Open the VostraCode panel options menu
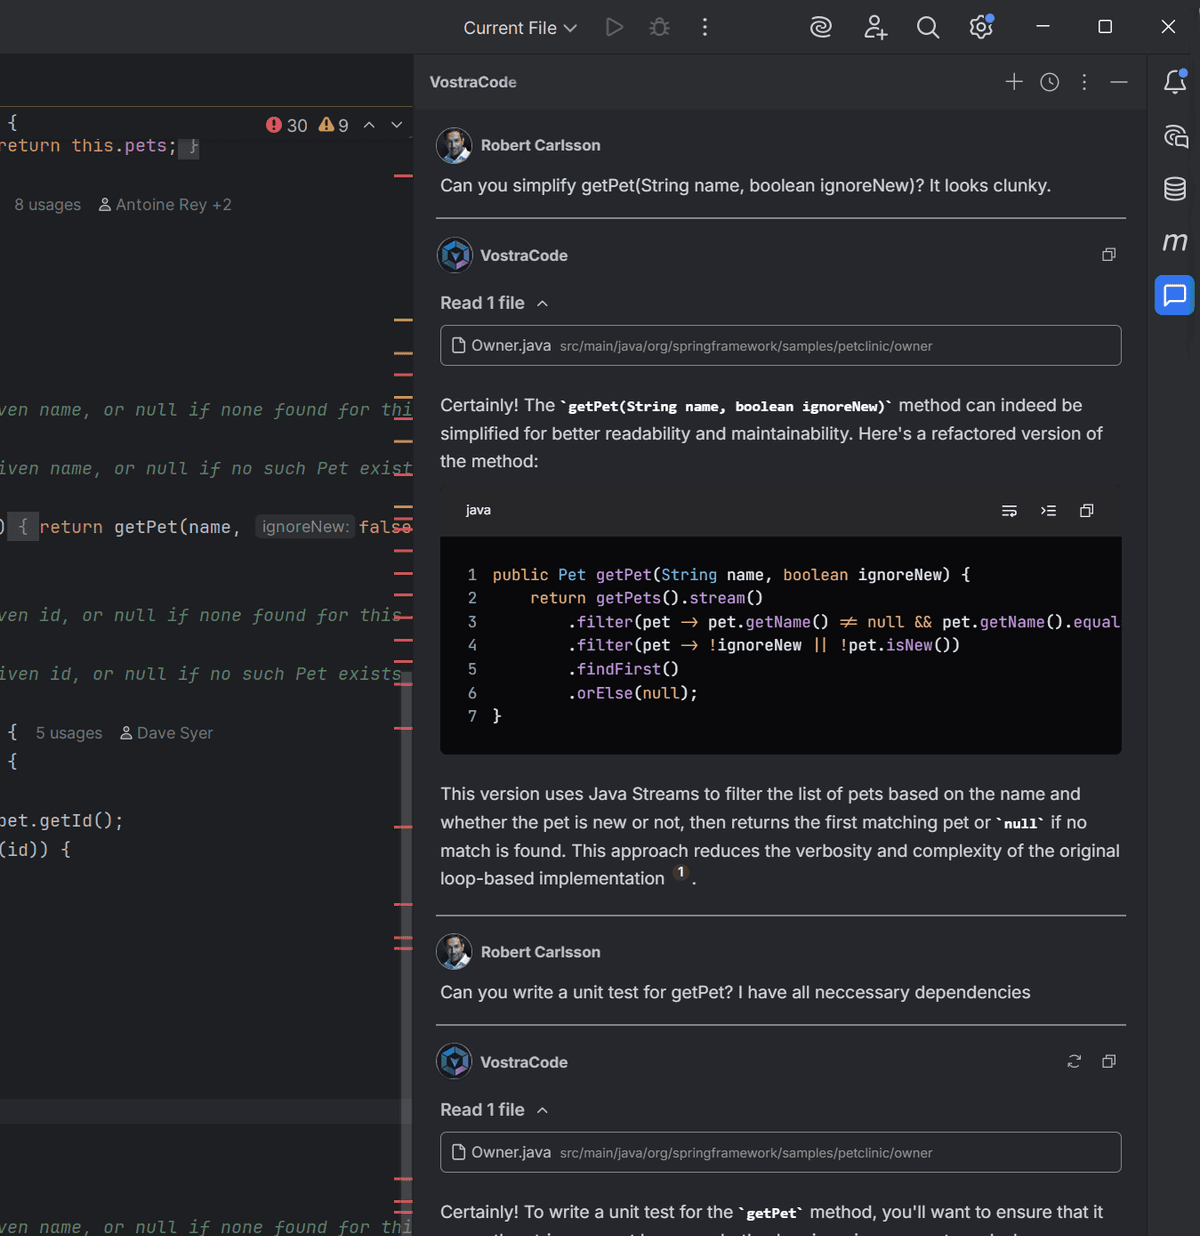Image resolution: width=1200 pixels, height=1236 pixels. tap(1084, 82)
